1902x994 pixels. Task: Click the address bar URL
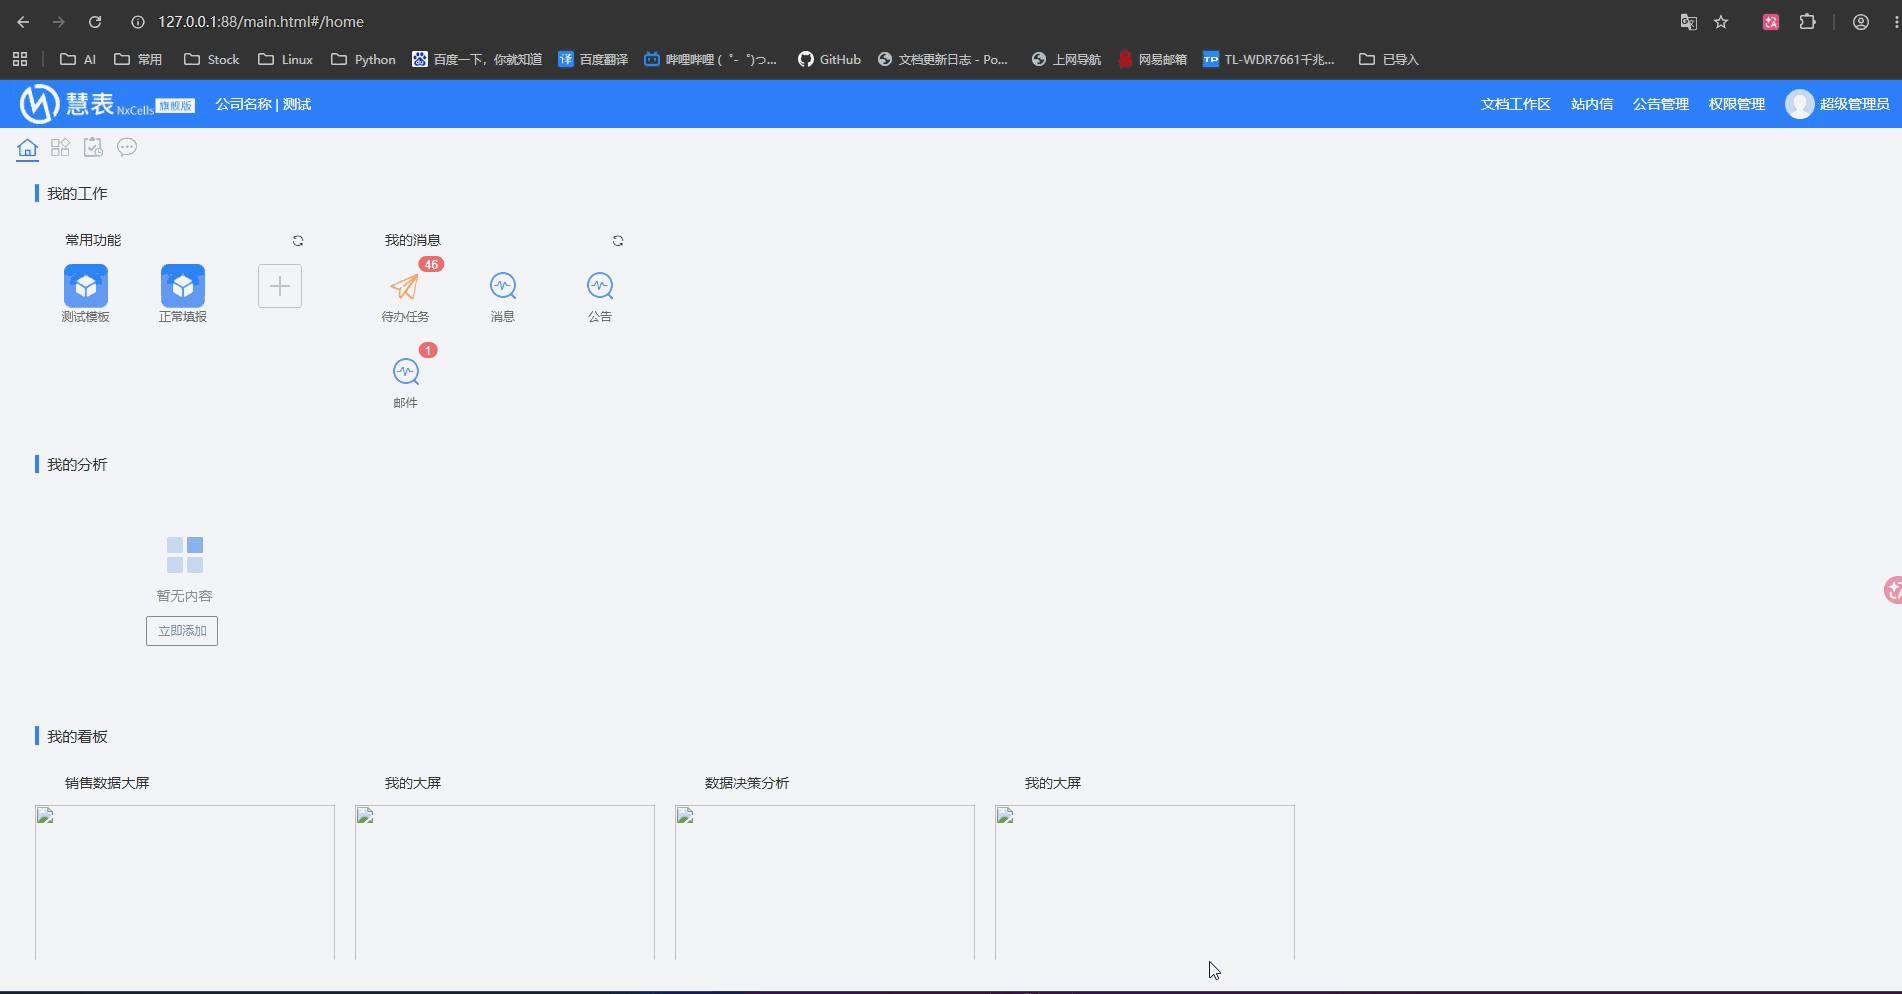[261, 22]
